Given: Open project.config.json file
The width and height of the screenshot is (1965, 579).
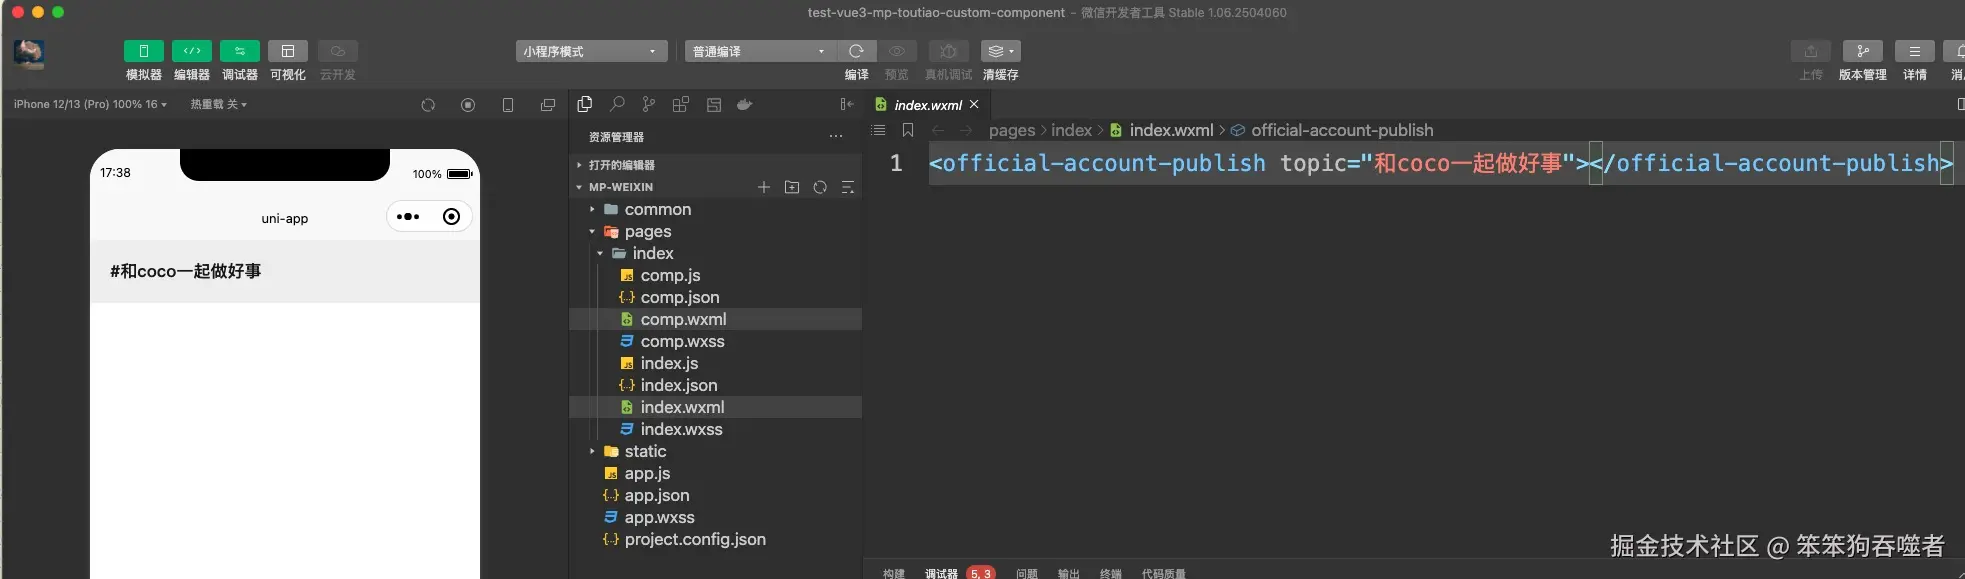Looking at the screenshot, I should (x=715, y=539).
